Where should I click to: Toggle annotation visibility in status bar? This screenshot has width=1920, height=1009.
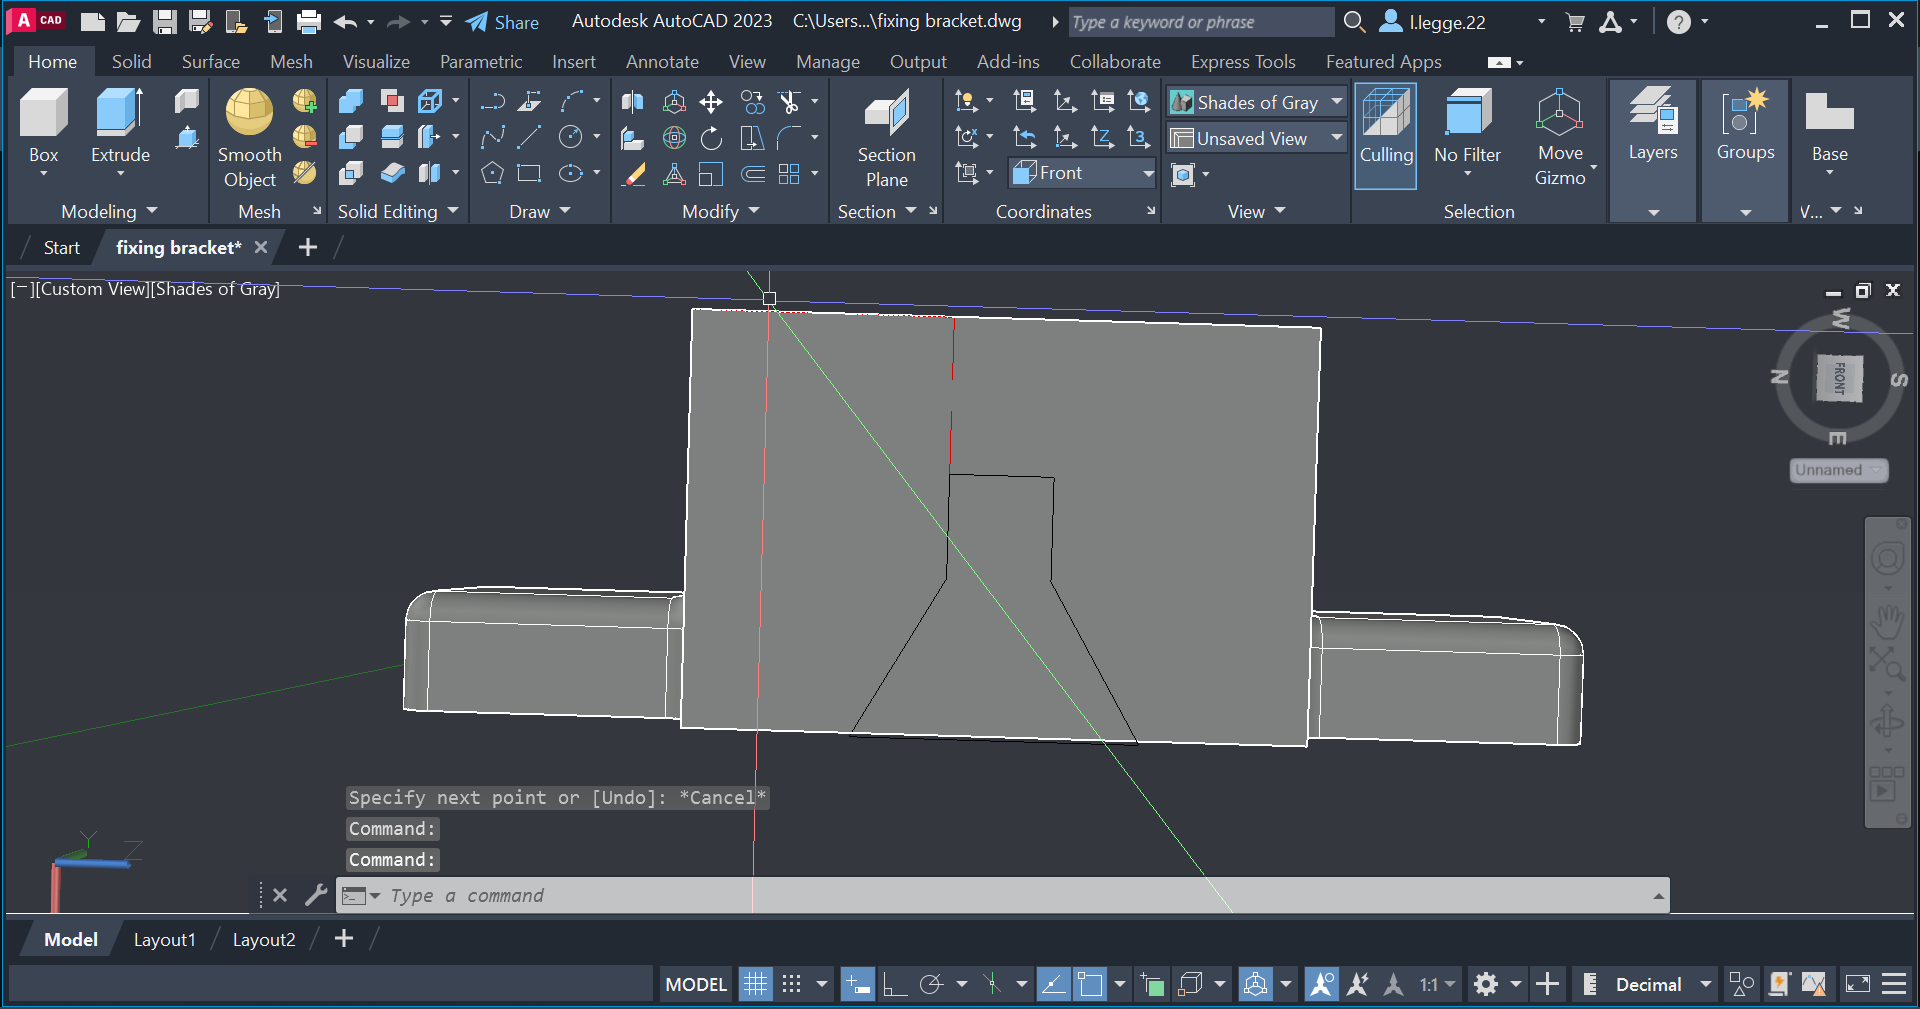click(x=1321, y=984)
